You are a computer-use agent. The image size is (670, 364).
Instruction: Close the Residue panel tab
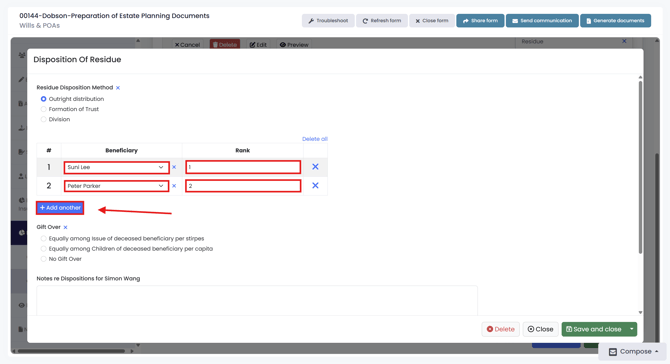[624, 41]
